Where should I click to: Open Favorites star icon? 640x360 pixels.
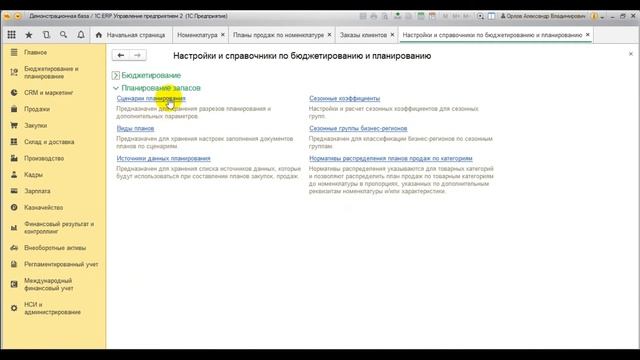[x=29, y=35]
